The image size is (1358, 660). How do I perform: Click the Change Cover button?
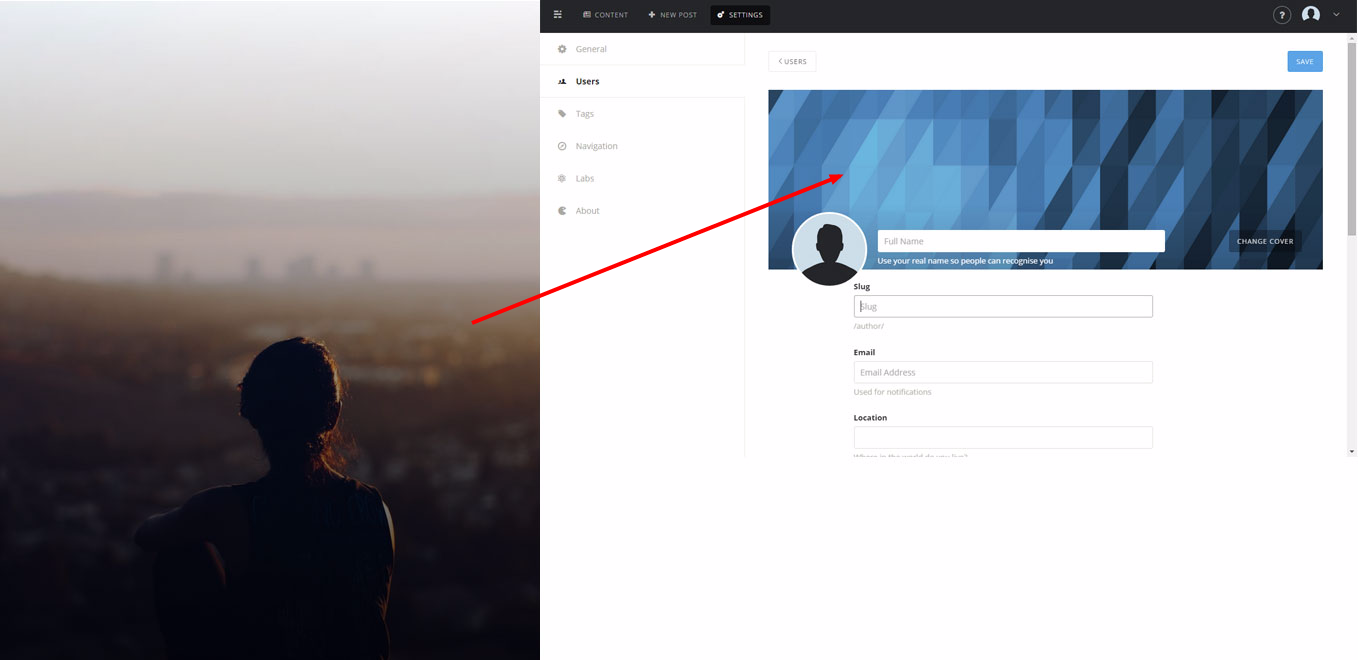[x=1265, y=241]
